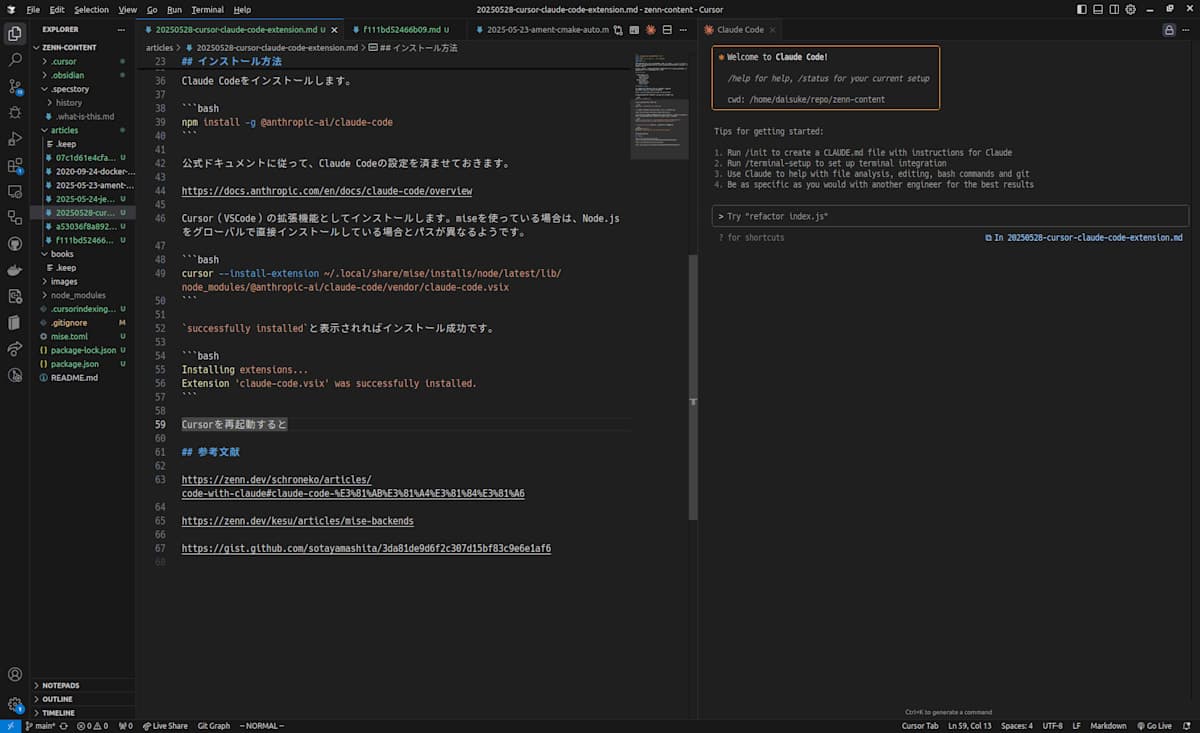The height and width of the screenshot is (733, 1200).
Task: Toggle the bottom panel layout button
Action: coord(1099,9)
